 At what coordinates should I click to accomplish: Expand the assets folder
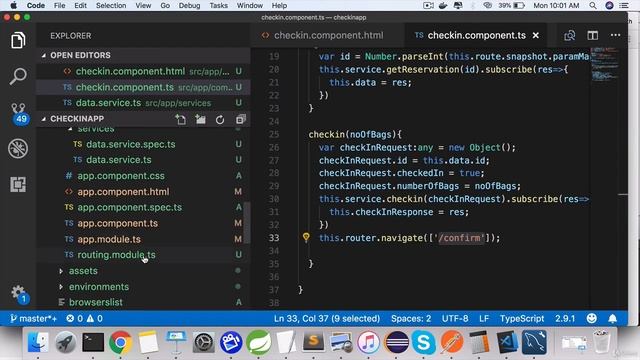(x=83, y=271)
